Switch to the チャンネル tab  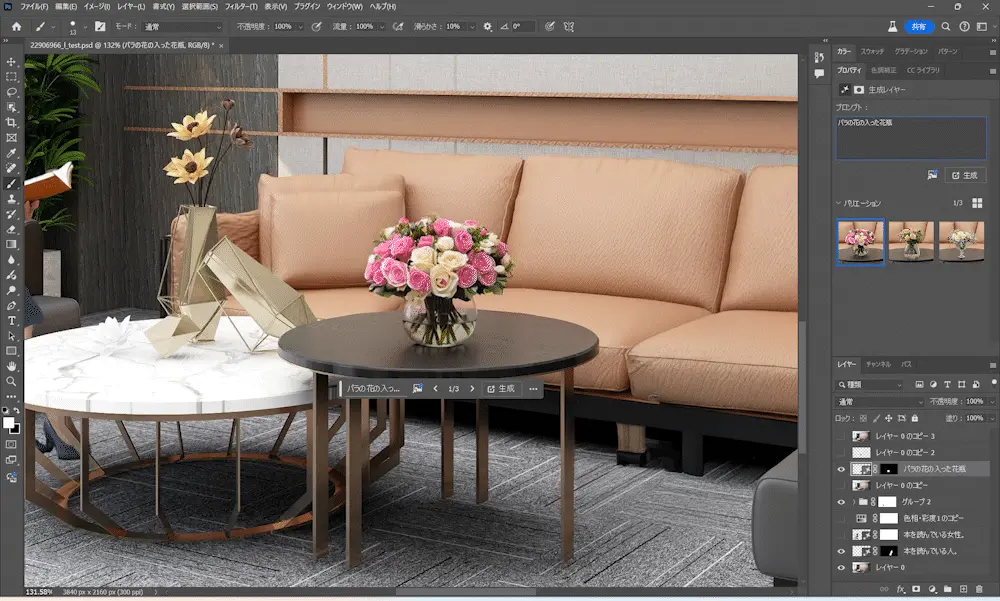878,364
